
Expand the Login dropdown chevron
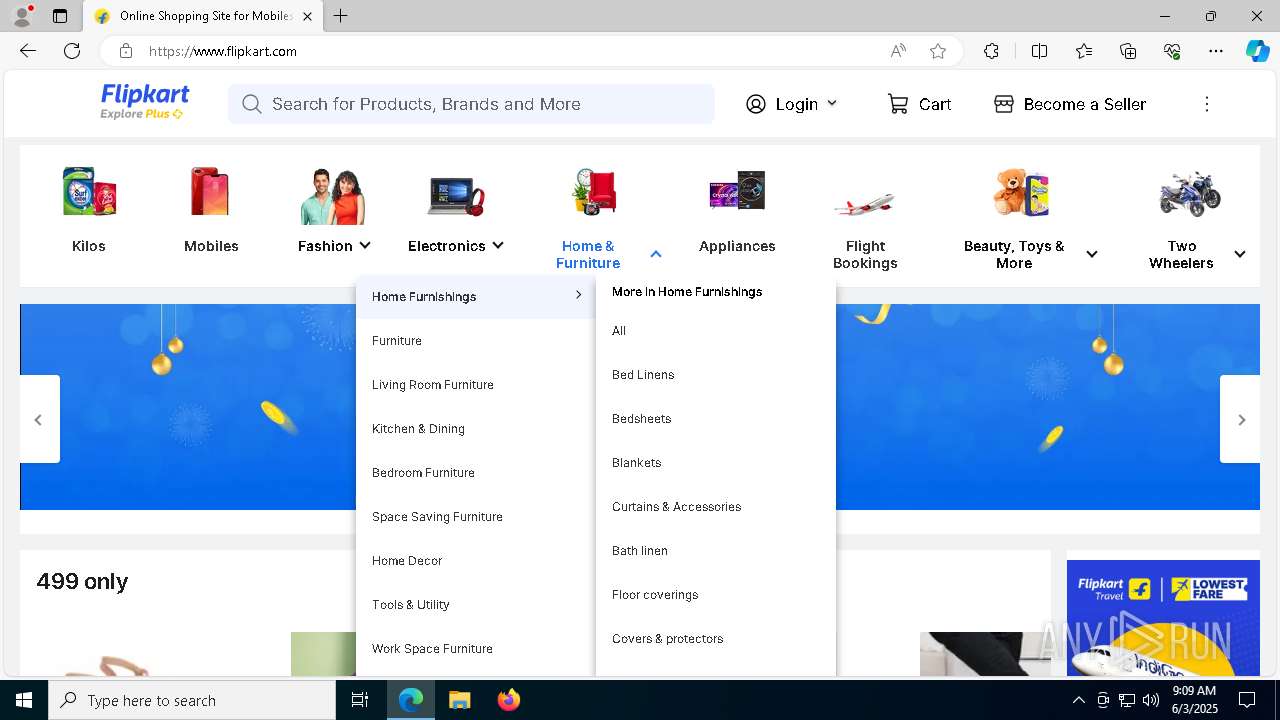pos(832,103)
